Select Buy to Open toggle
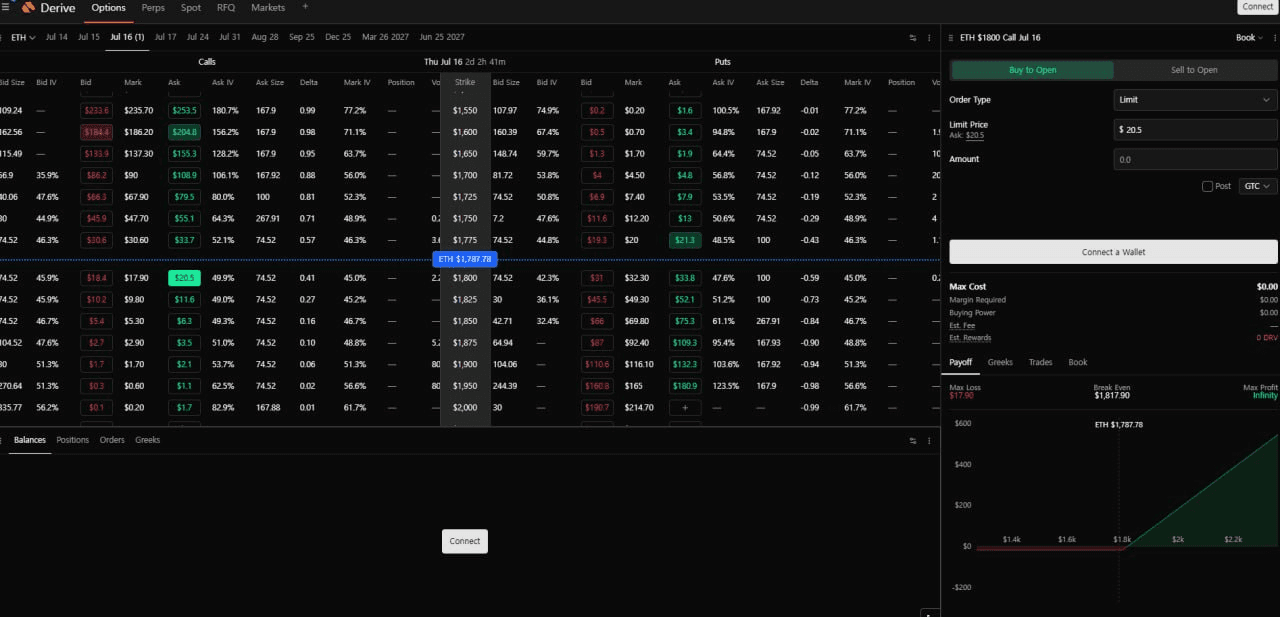 point(1032,70)
